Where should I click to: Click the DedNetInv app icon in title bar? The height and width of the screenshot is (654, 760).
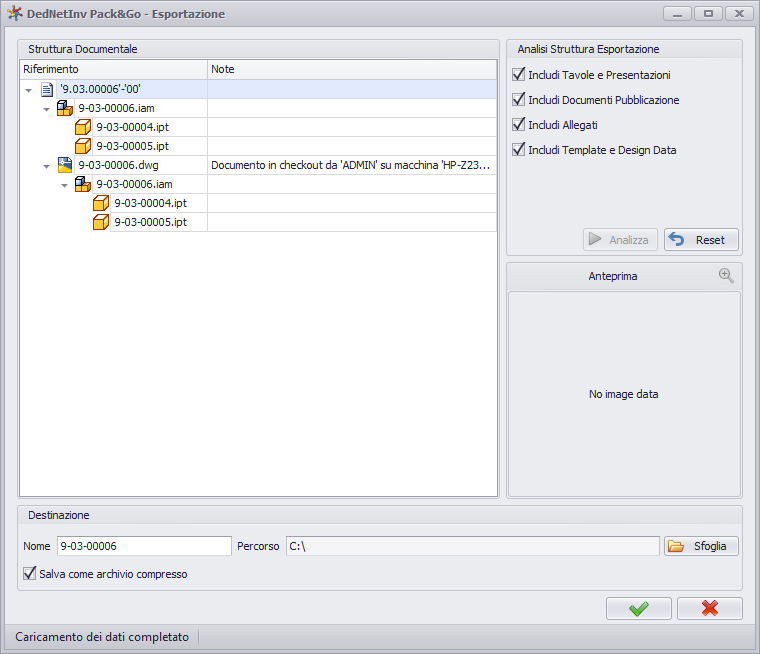pos(15,13)
